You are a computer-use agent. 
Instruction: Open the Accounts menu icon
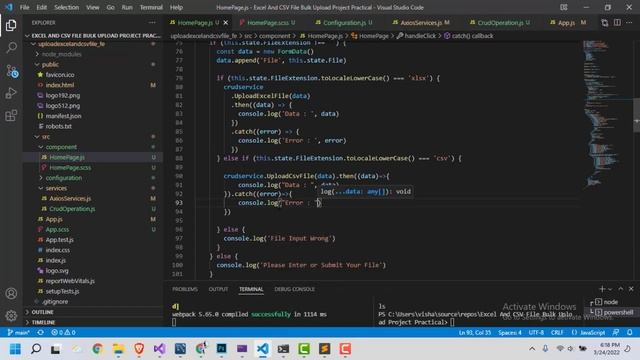pos(11,293)
